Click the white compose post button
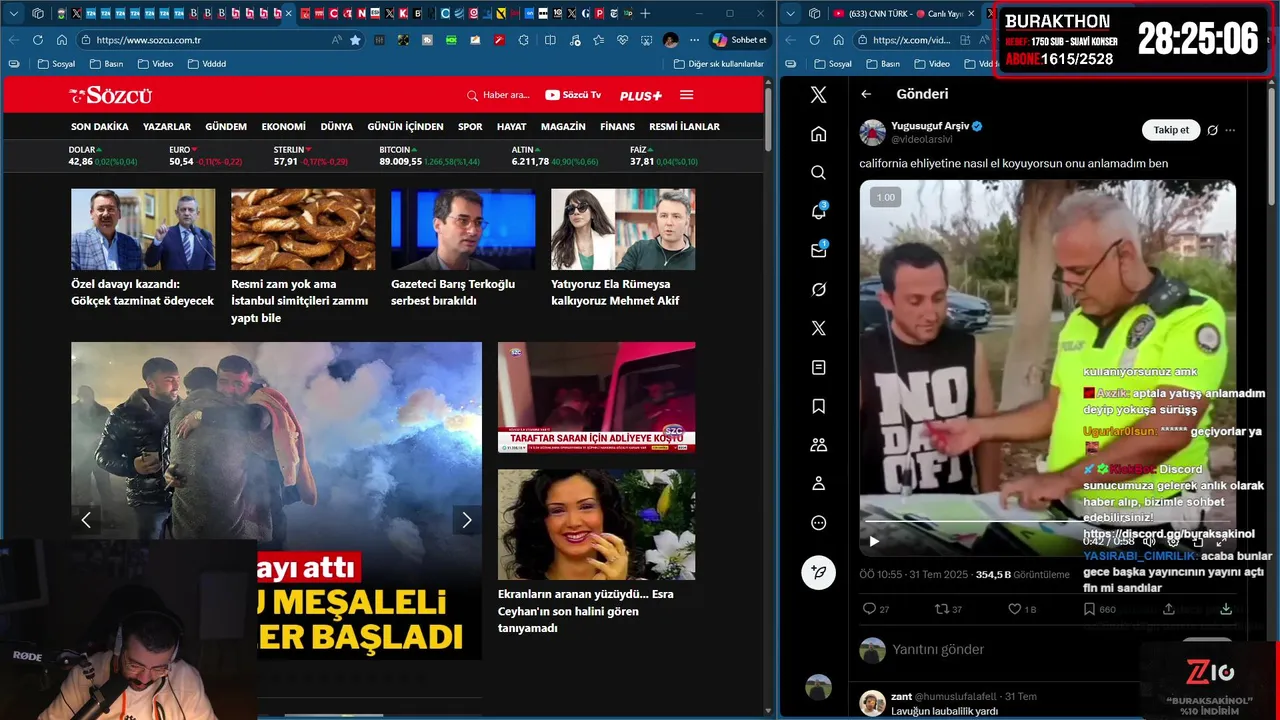The height and width of the screenshot is (720, 1280). (x=818, y=572)
